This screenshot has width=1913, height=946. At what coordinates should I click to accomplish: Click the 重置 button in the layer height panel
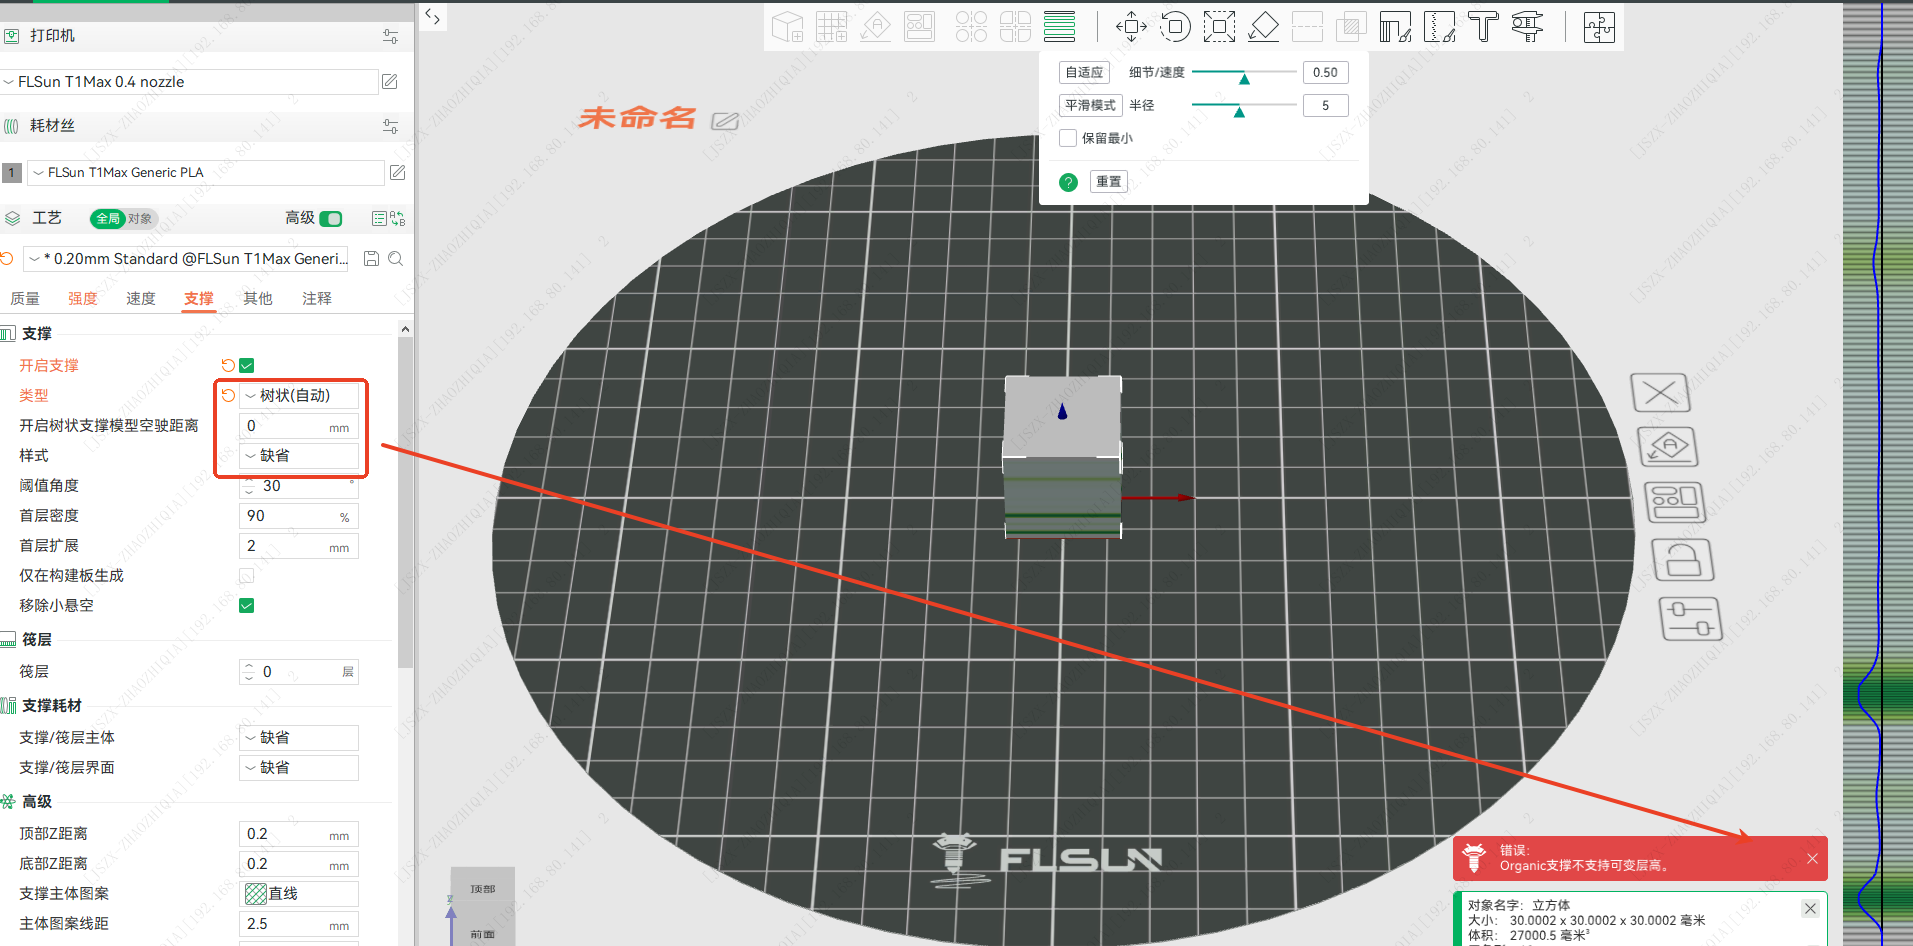1108,181
